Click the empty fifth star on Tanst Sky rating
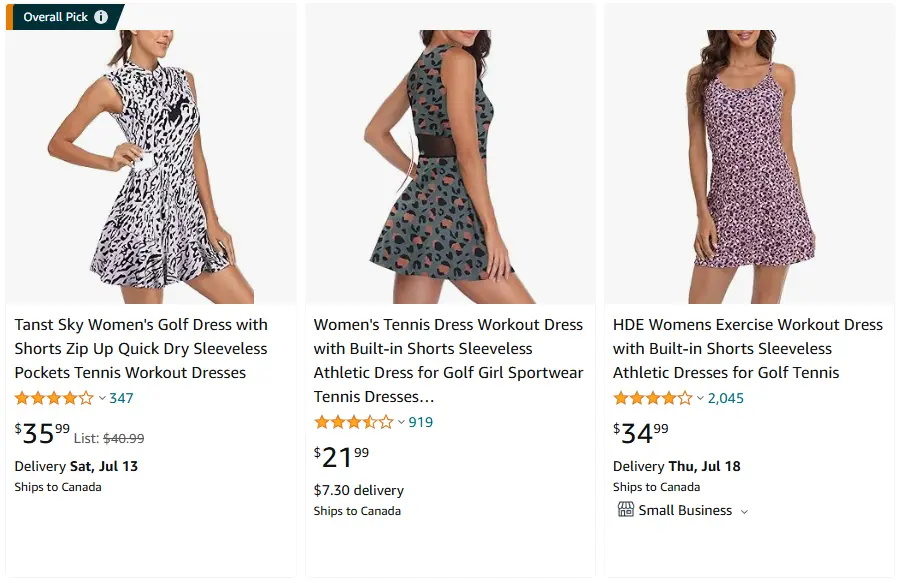 click(86, 397)
